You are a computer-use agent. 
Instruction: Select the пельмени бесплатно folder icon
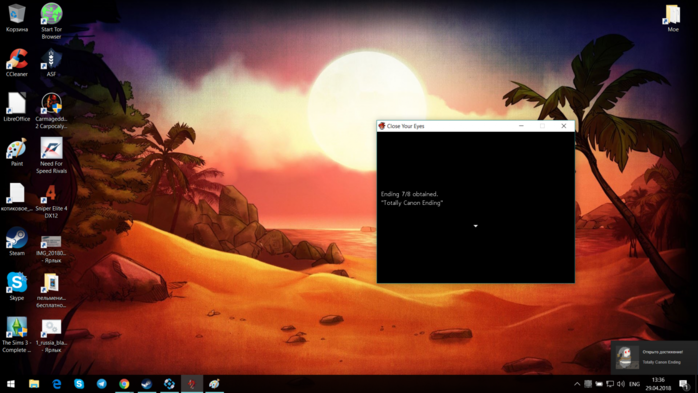pyautogui.click(x=51, y=290)
